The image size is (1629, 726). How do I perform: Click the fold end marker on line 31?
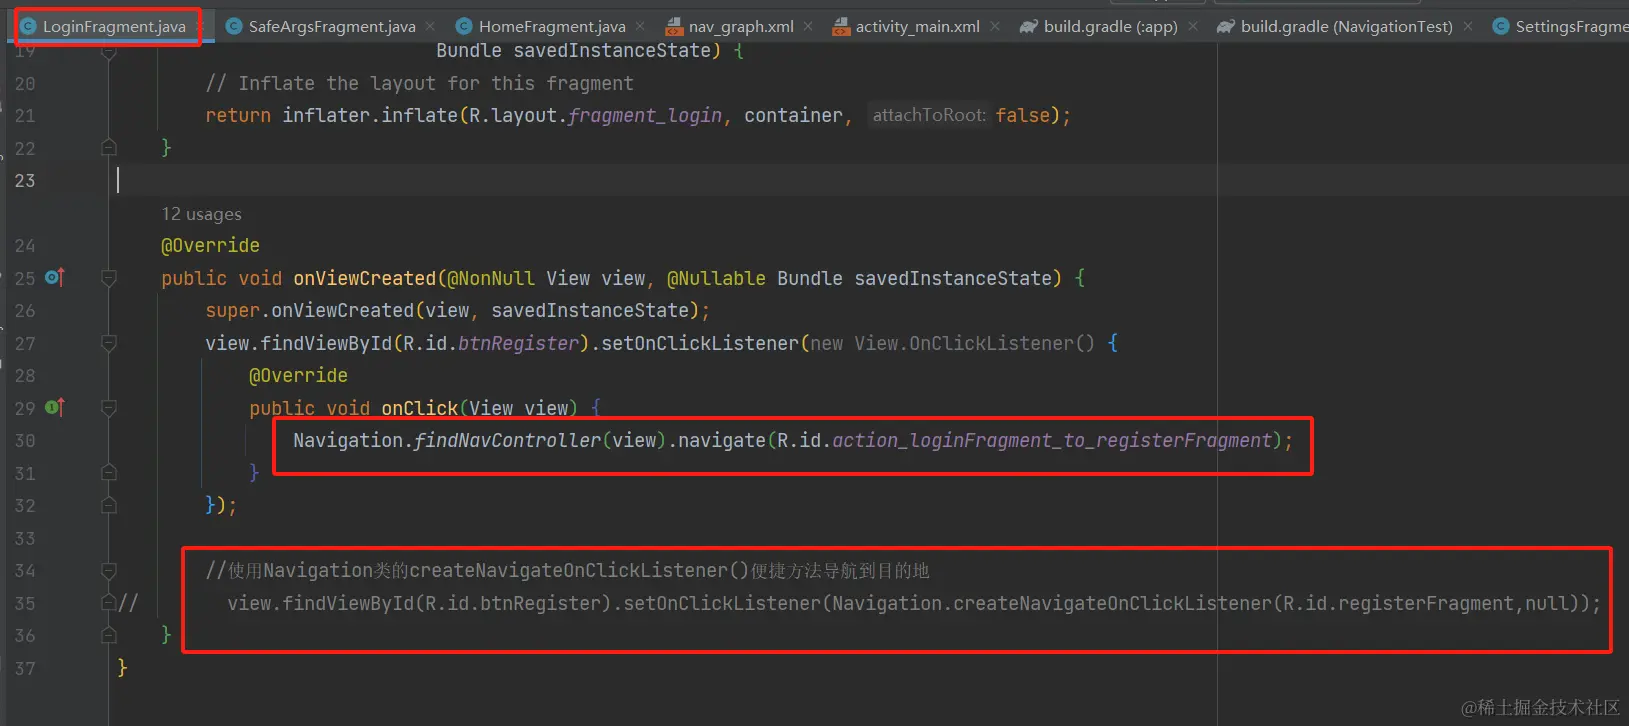pos(109,473)
